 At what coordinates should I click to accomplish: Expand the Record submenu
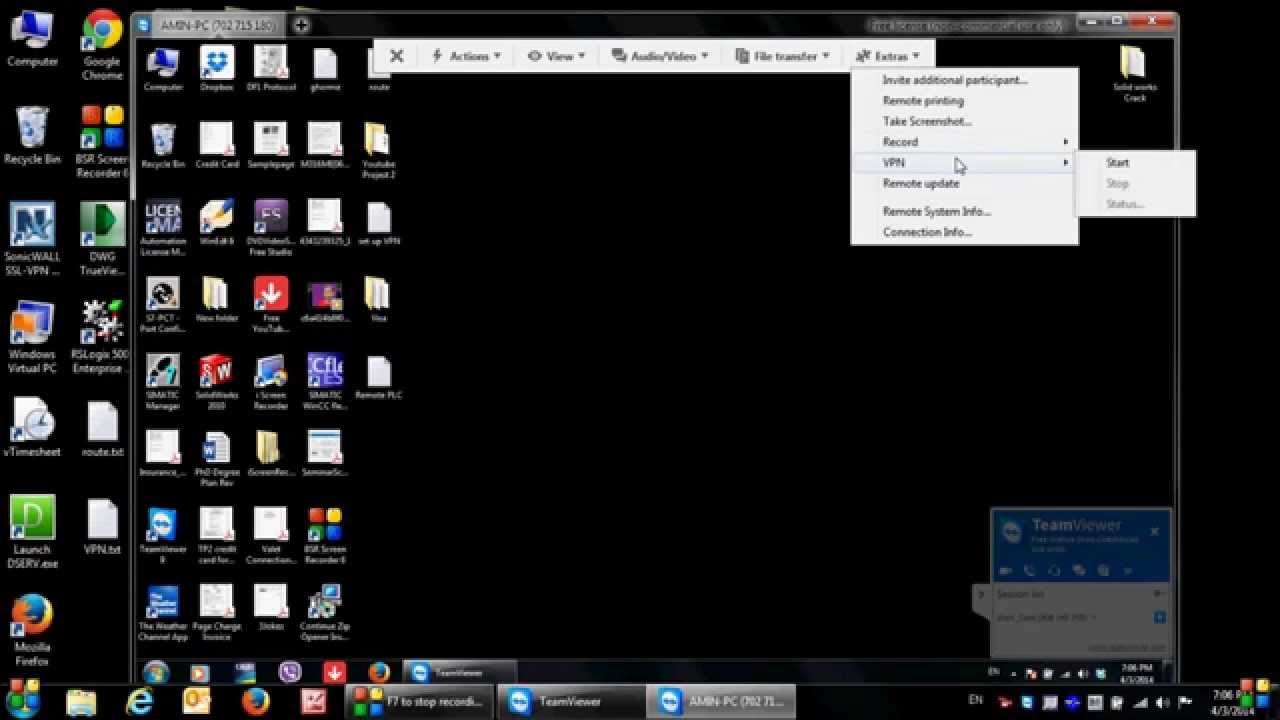coord(964,142)
